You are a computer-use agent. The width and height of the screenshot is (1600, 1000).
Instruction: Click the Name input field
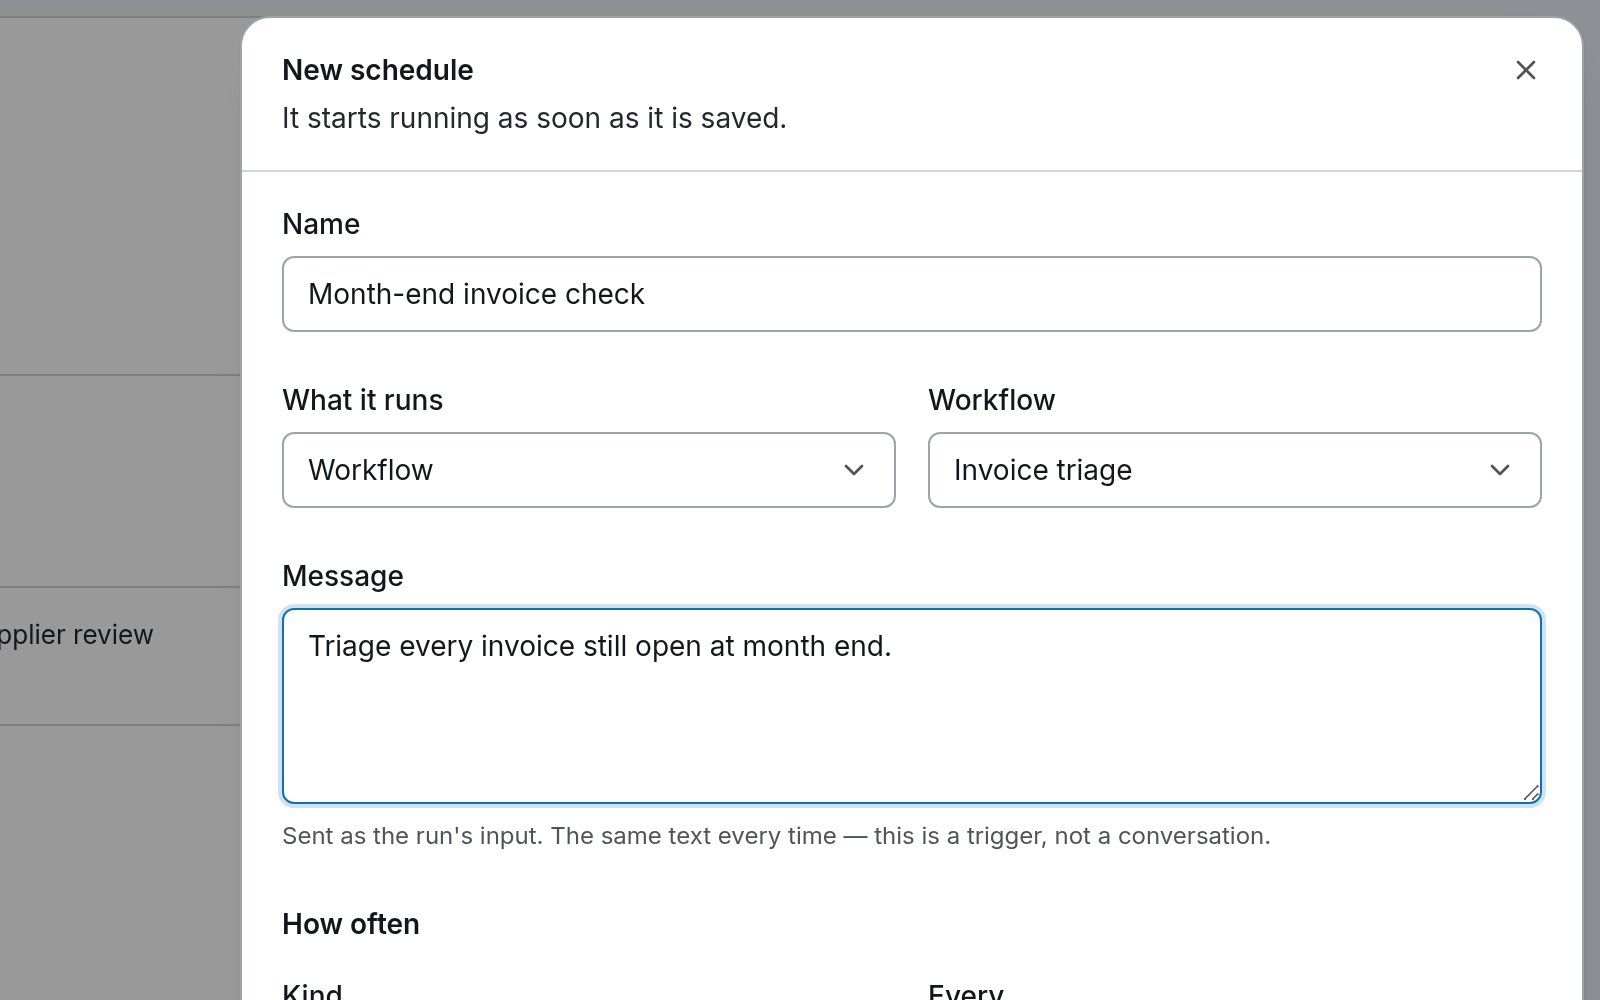pos(911,294)
